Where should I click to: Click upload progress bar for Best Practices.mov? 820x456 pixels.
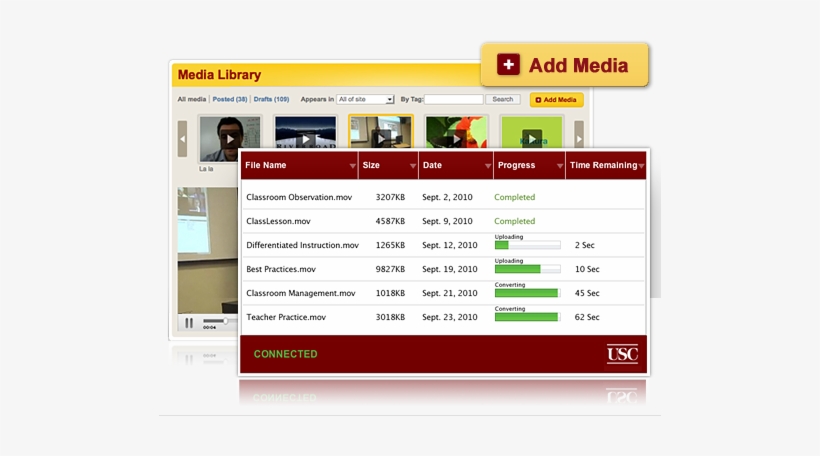[528, 269]
